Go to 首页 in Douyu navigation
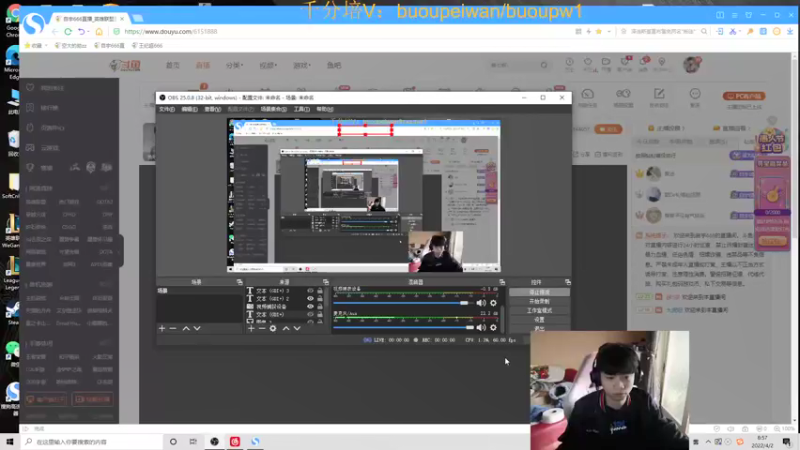 click(172, 65)
